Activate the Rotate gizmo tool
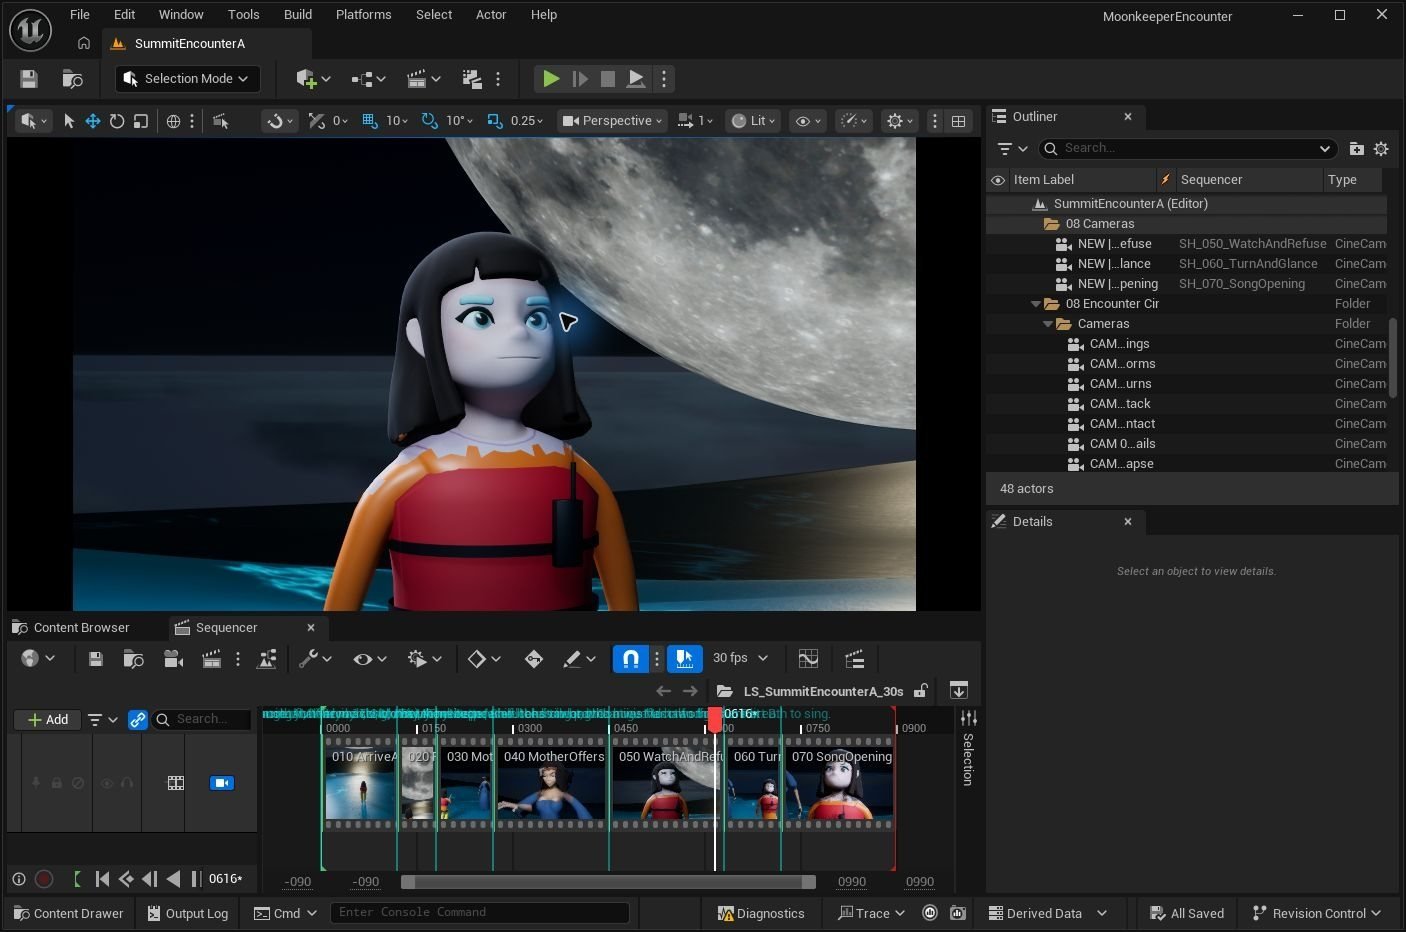 pos(117,121)
